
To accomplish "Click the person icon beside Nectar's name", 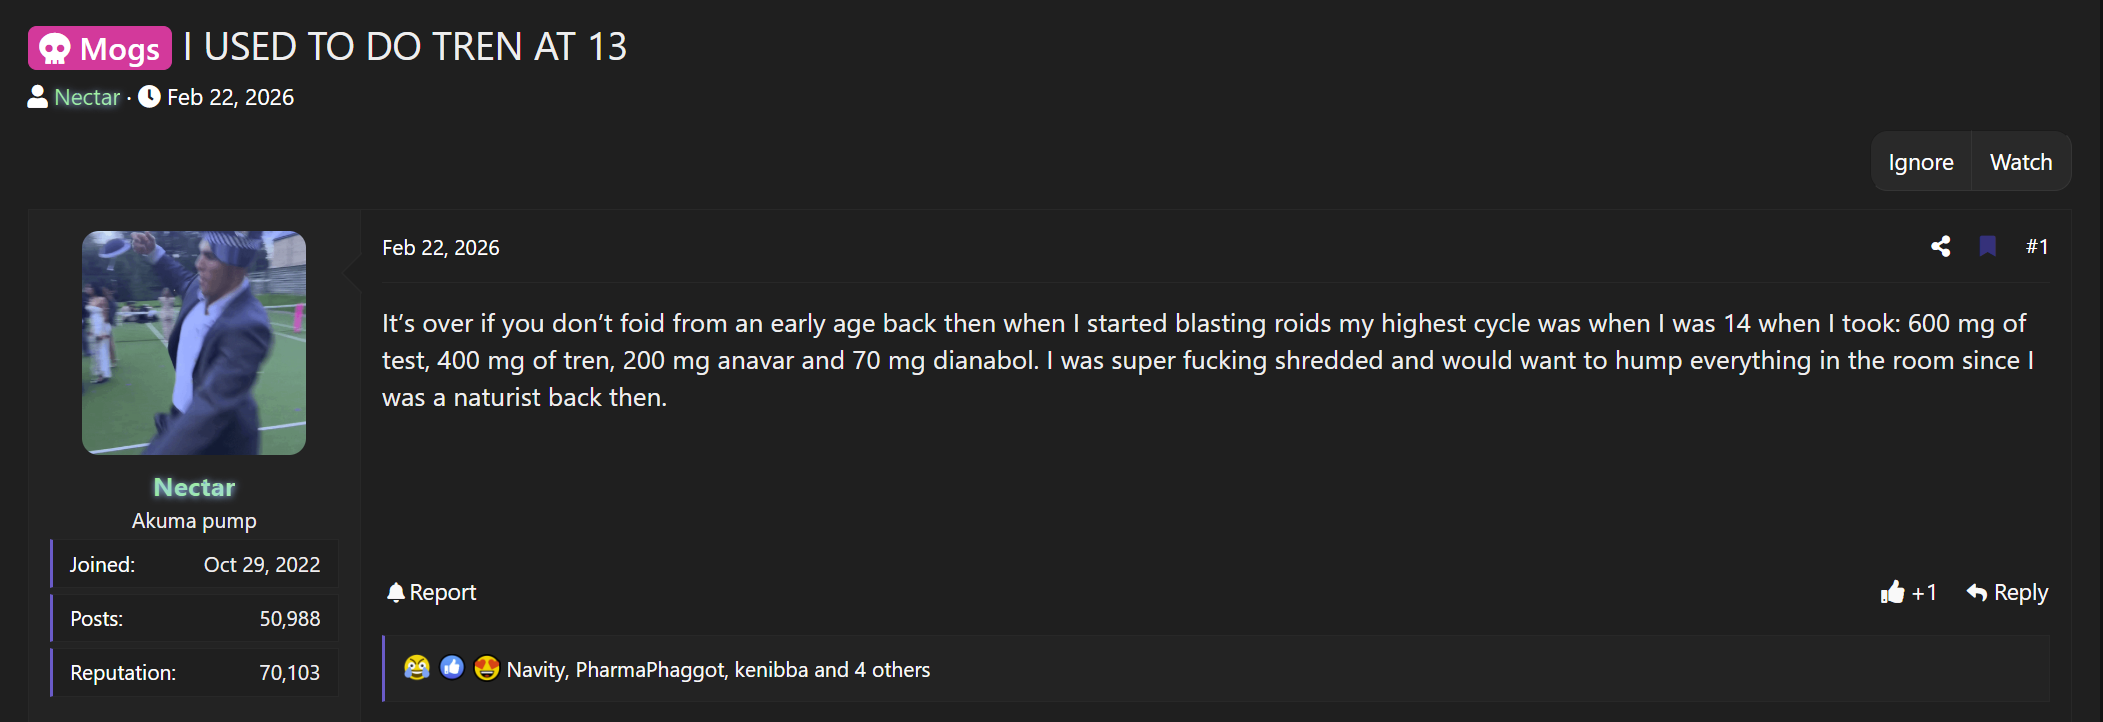I will tap(36, 97).
